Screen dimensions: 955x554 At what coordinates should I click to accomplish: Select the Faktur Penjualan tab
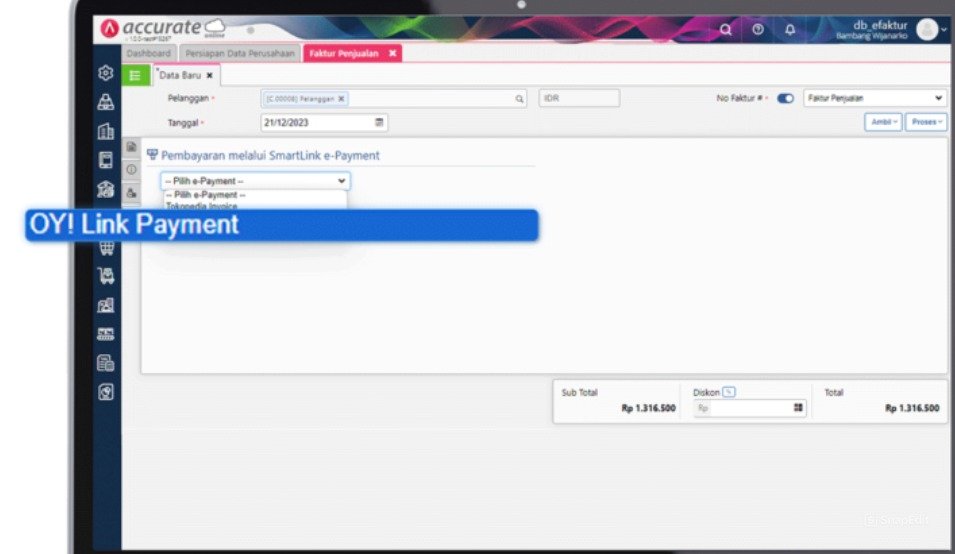344,54
